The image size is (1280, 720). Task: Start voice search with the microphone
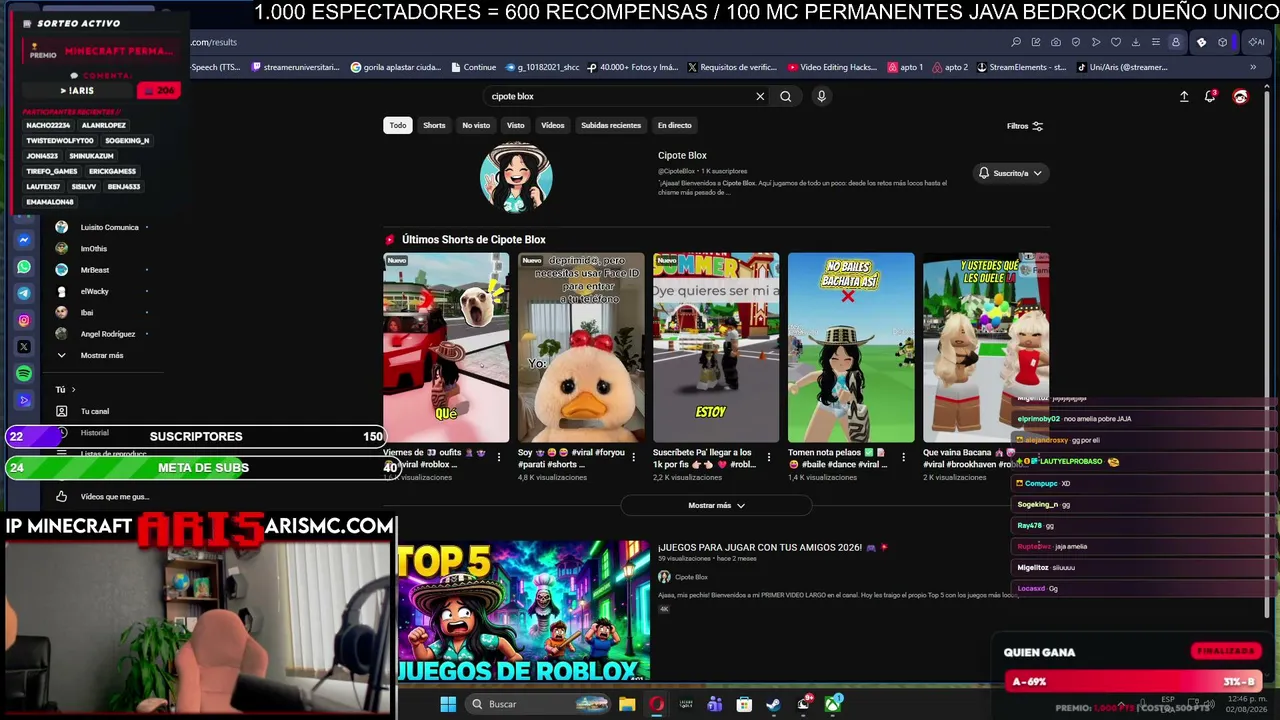(821, 96)
